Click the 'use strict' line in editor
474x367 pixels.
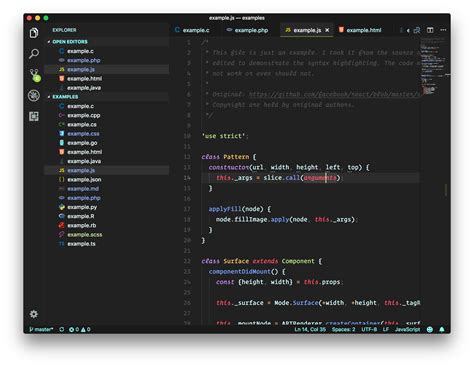[x=225, y=136]
